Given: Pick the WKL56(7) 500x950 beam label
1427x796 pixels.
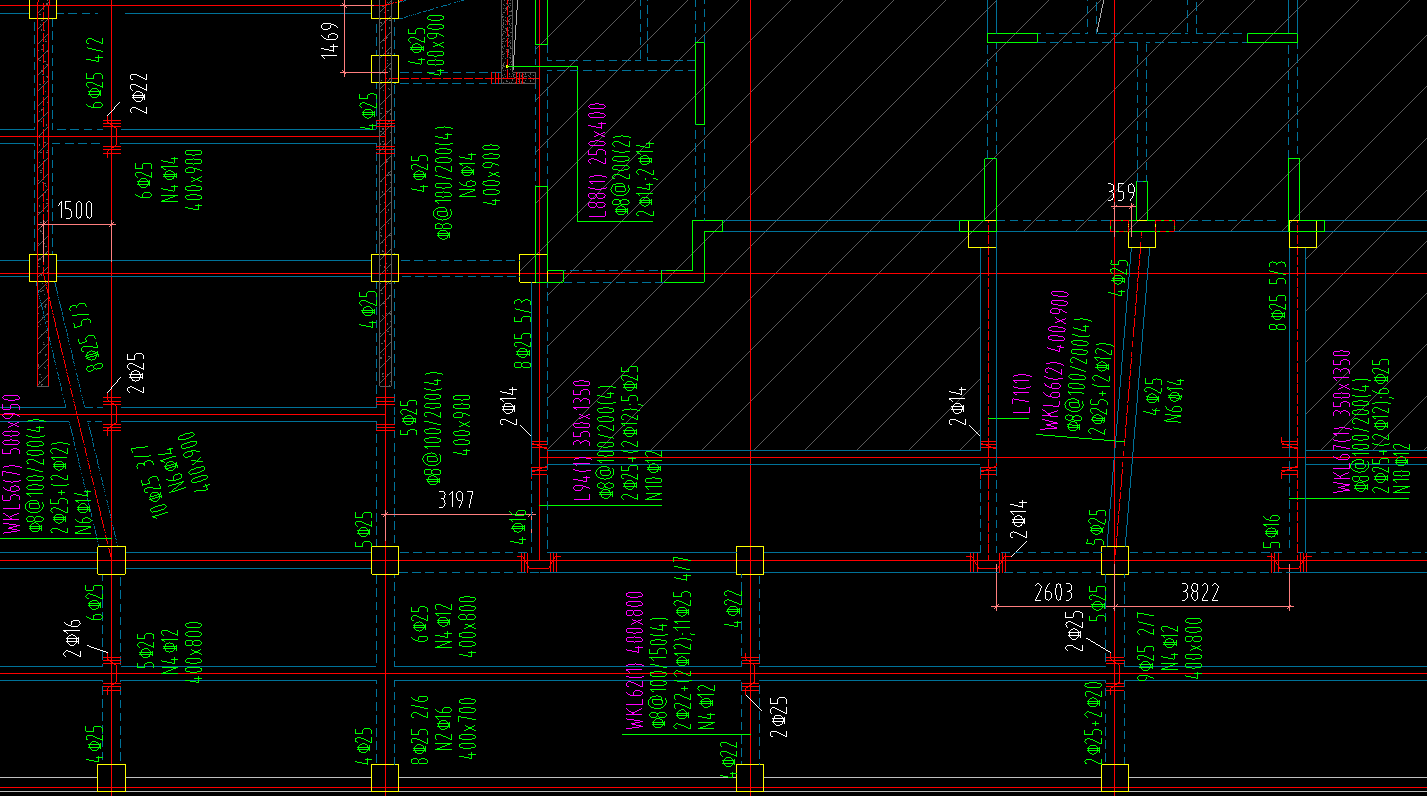Looking at the screenshot, I should [x=12, y=463].
